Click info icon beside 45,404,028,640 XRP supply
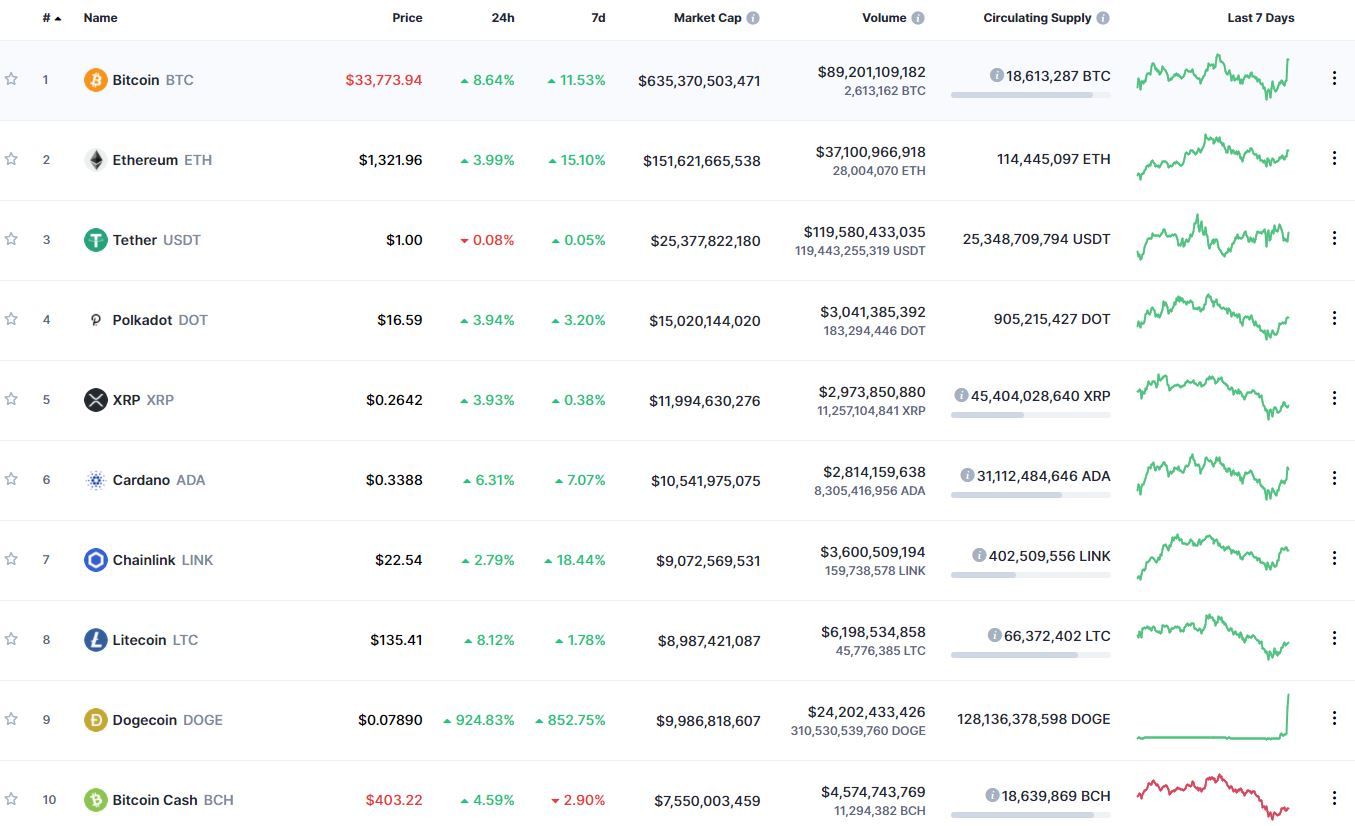Screen dimensions: 1355x826 [960, 395]
